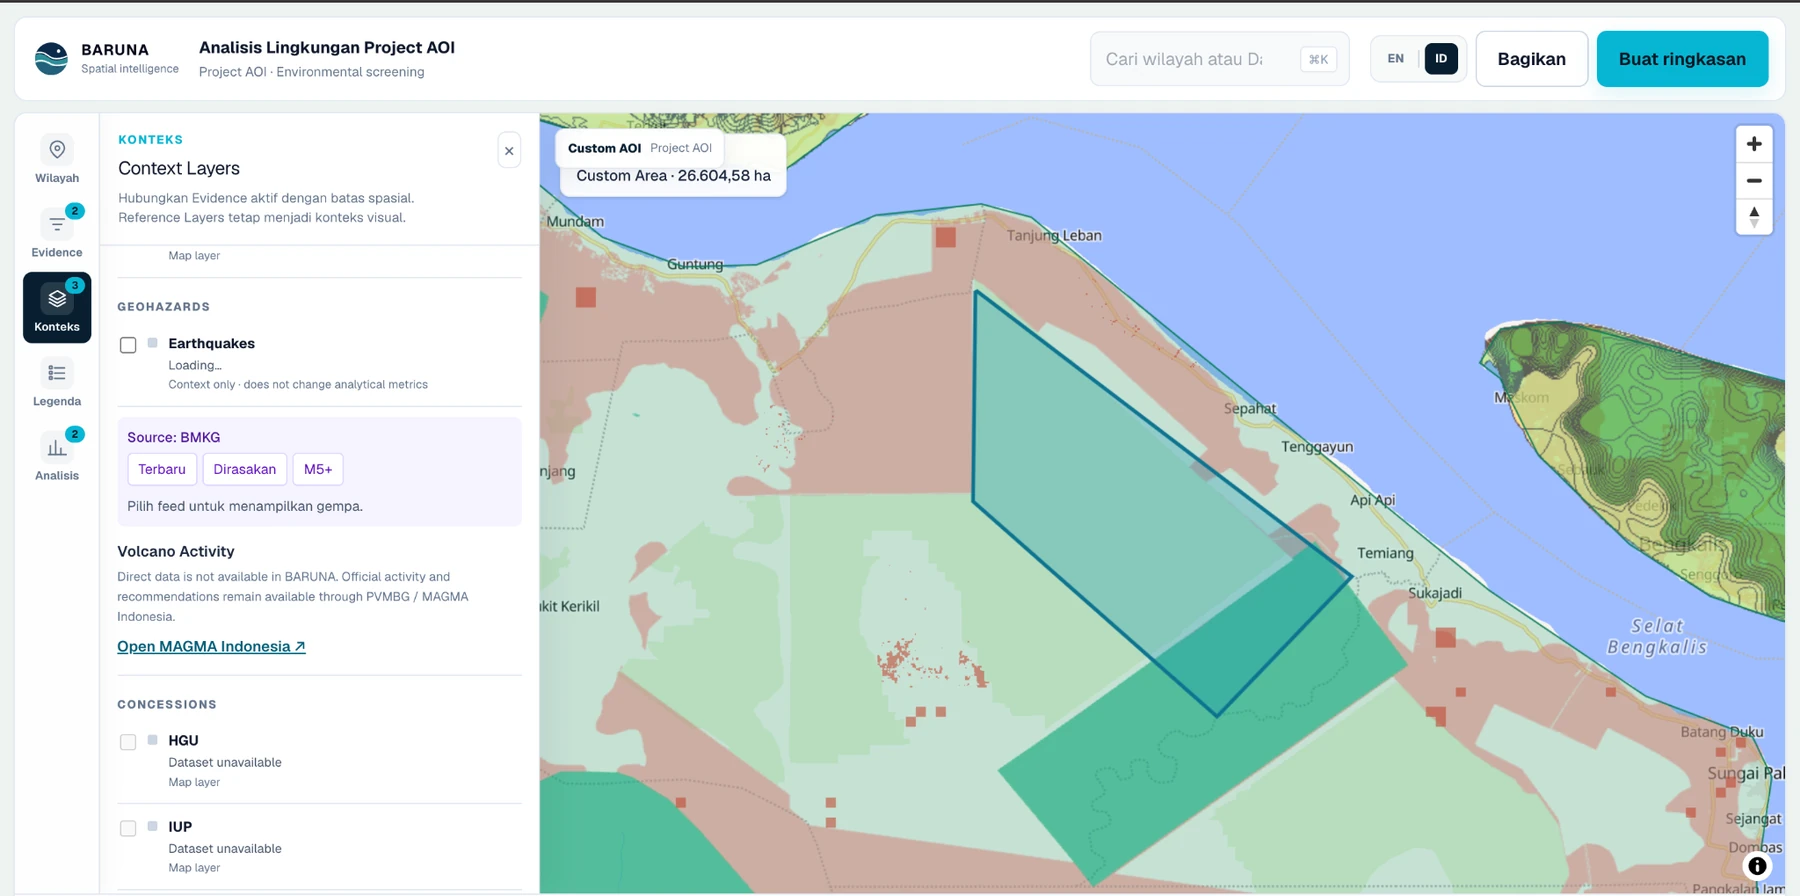The width and height of the screenshot is (1800, 896).
Task: Close the Context Layers panel
Action: click(509, 151)
